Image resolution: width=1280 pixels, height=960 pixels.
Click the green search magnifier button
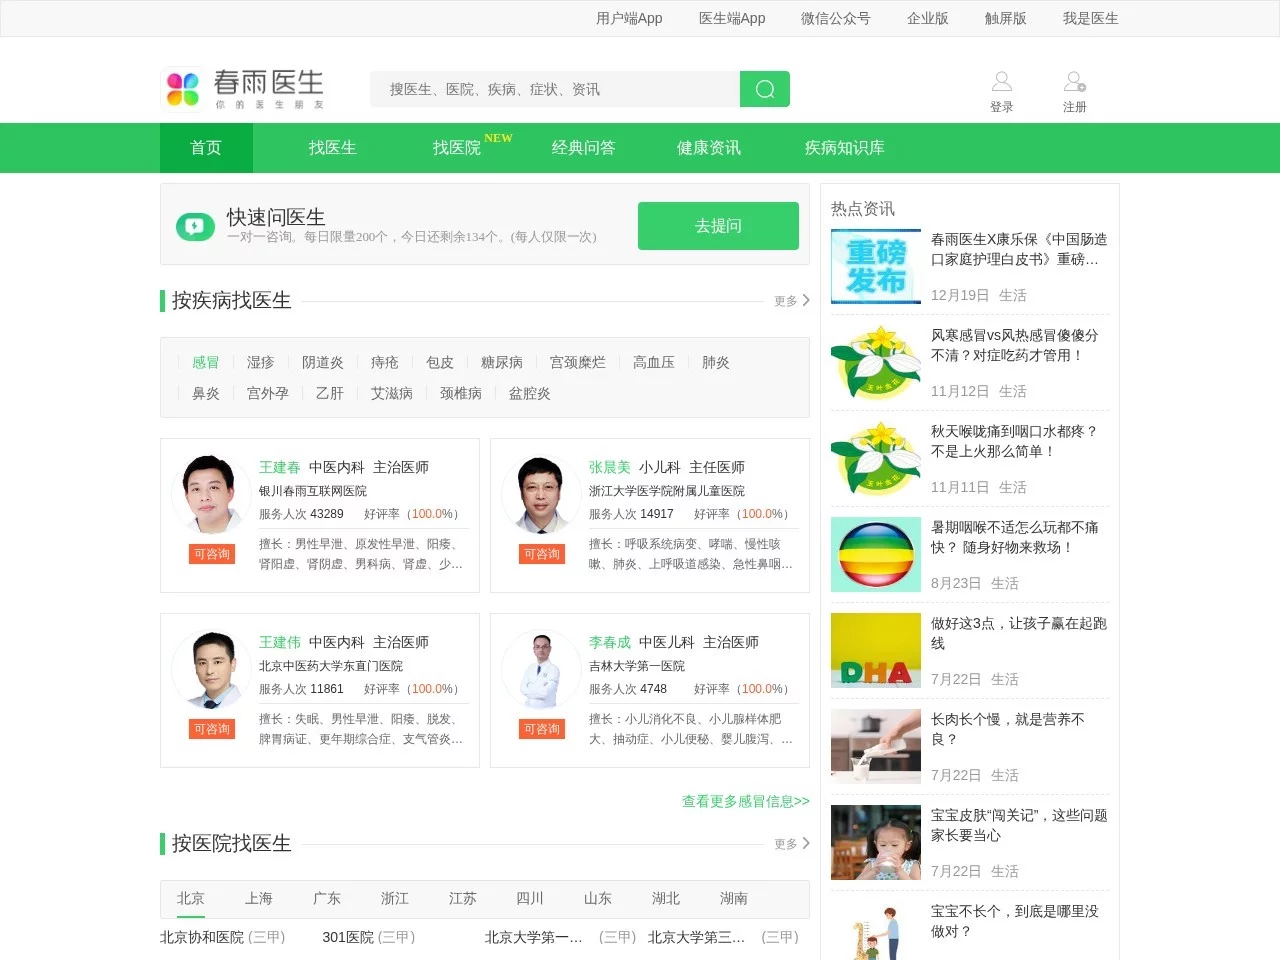[765, 89]
